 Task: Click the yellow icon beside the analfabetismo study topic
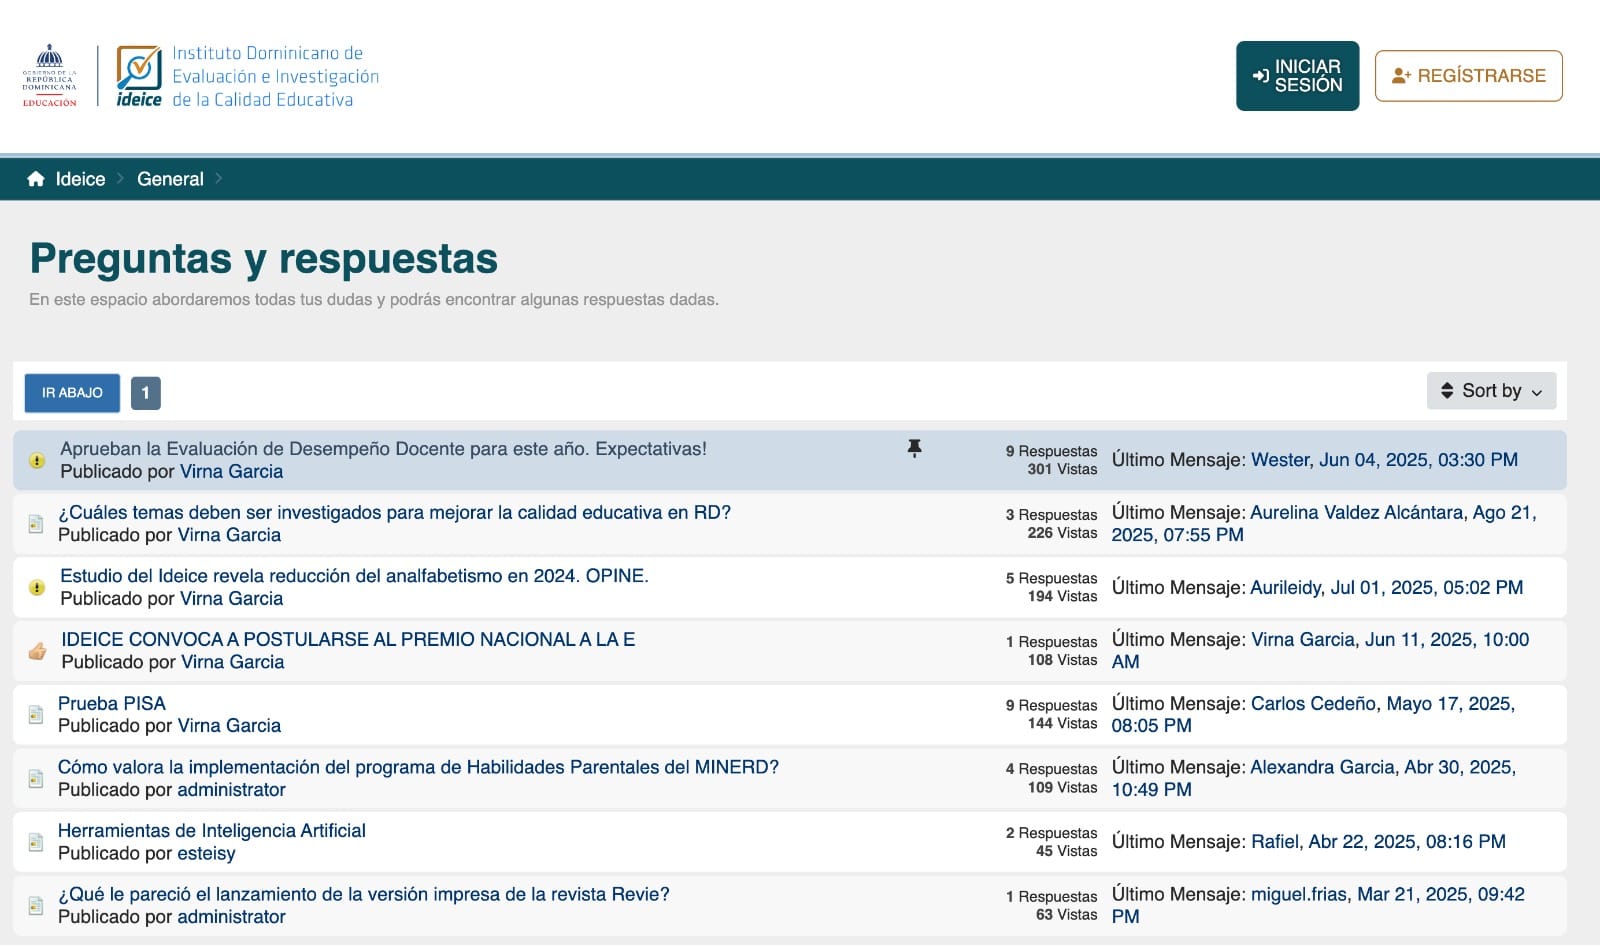(x=37, y=588)
